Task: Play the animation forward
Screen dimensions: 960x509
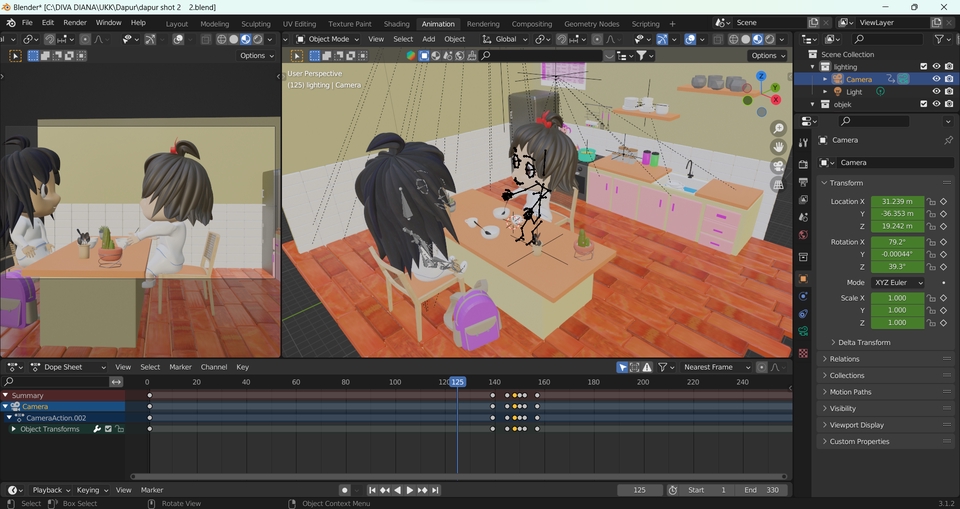Action: pyautogui.click(x=410, y=490)
